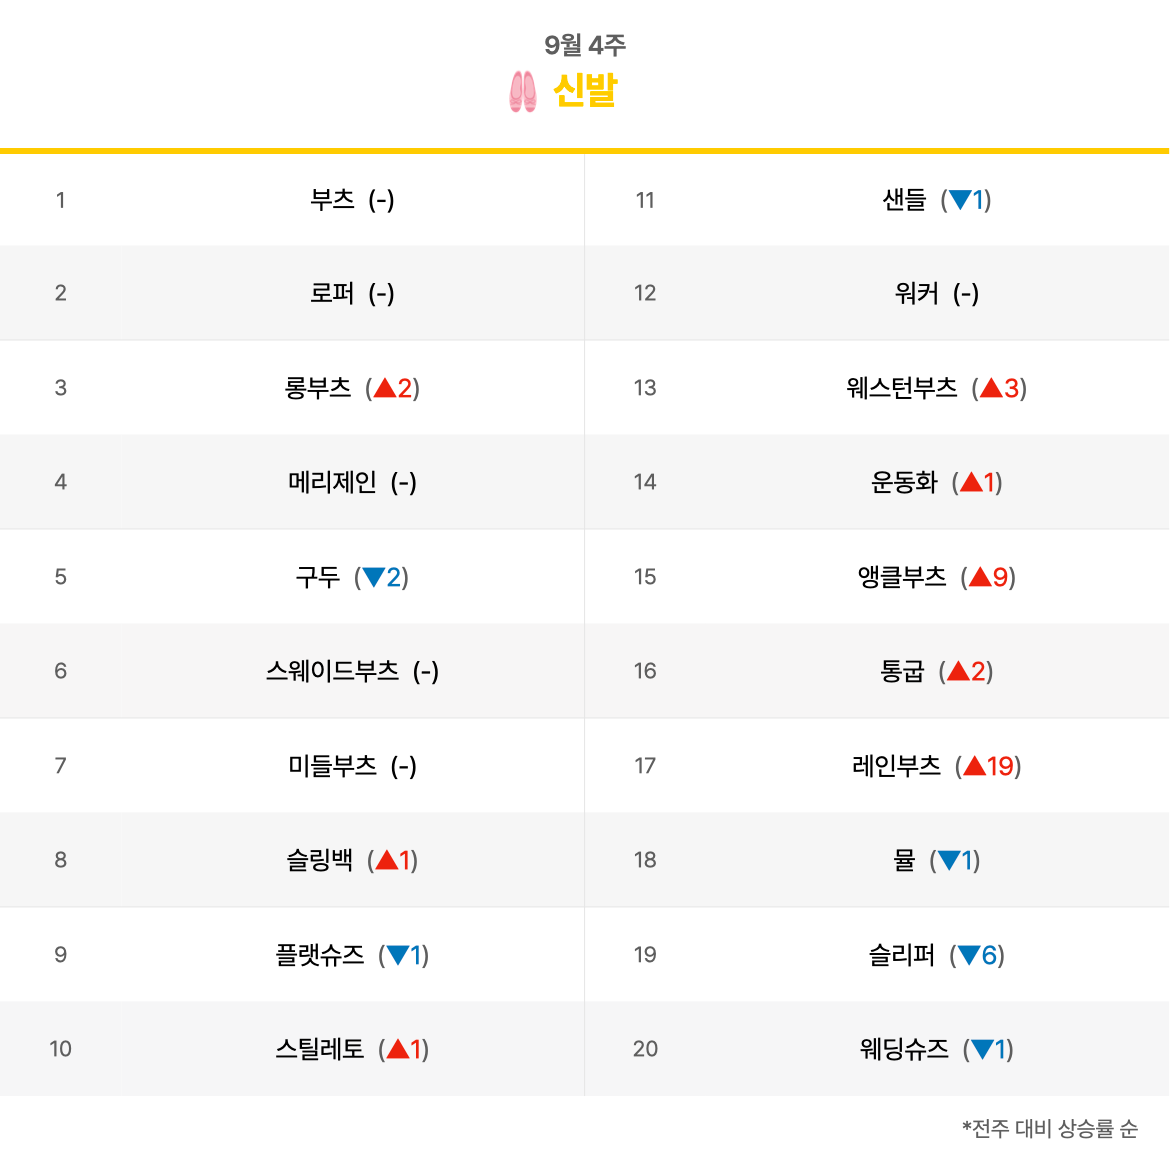Click the 9월 4주 date heading
The height and width of the screenshot is (1170, 1170).
tap(585, 45)
